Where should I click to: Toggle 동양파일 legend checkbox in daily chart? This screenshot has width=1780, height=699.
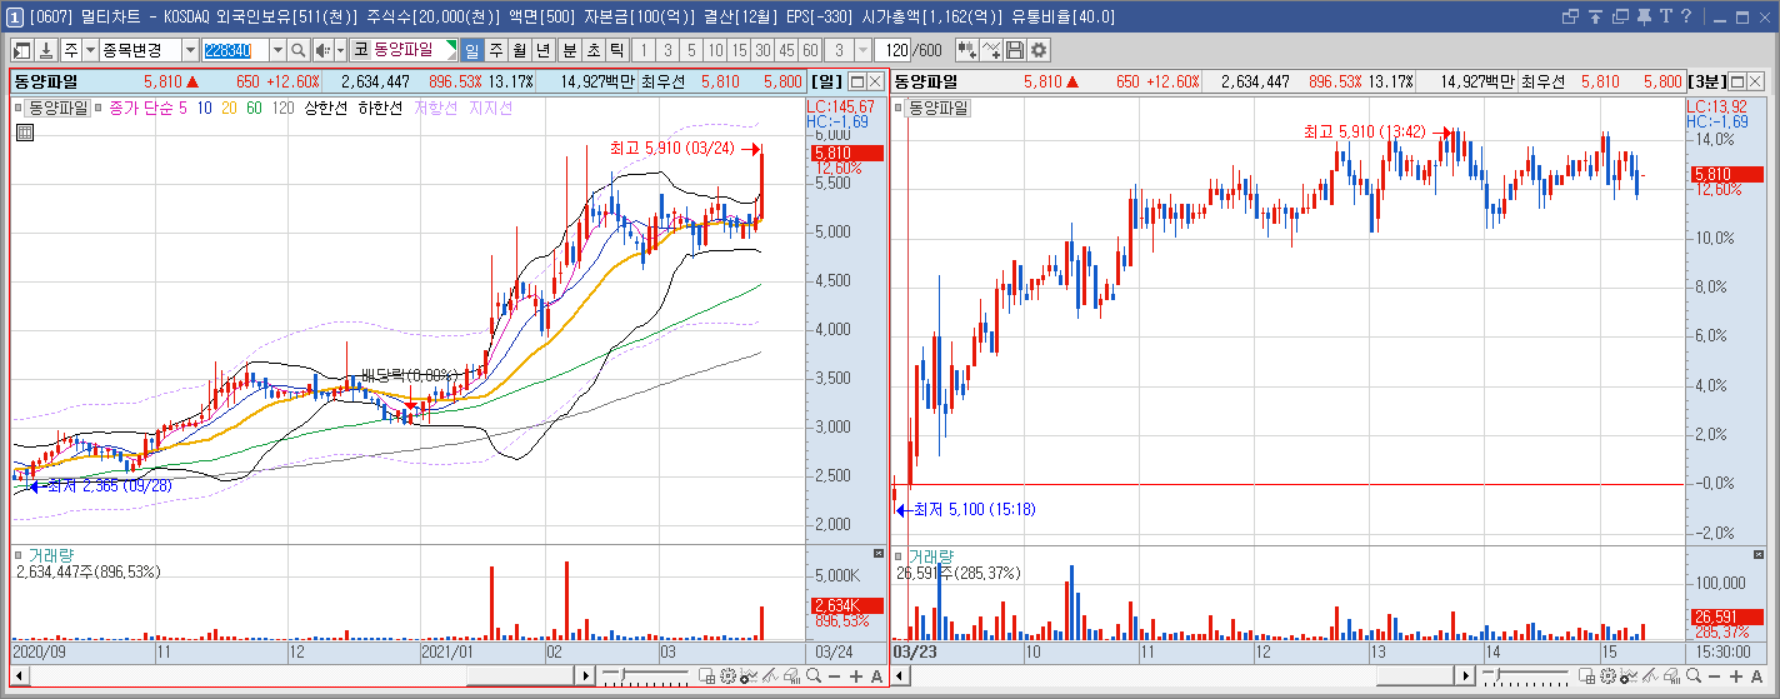tap(18, 108)
